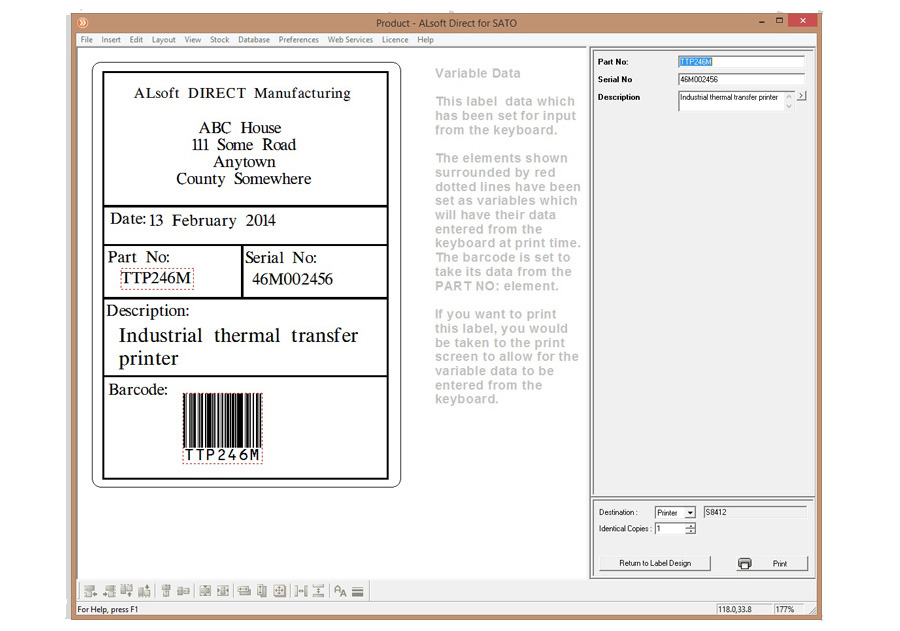Click the ALsoft app icon in title bar
Screen dimensions: 900x631
[83, 22]
